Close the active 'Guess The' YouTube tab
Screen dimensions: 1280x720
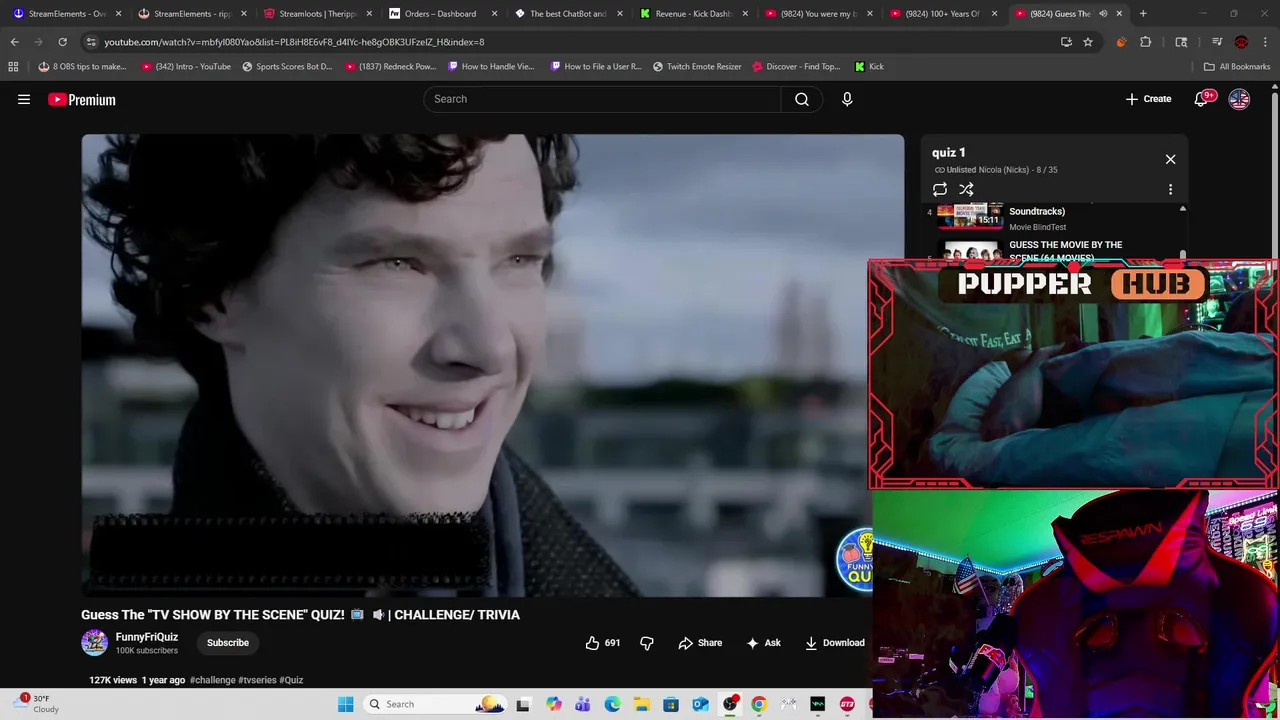coord(1119,13)
